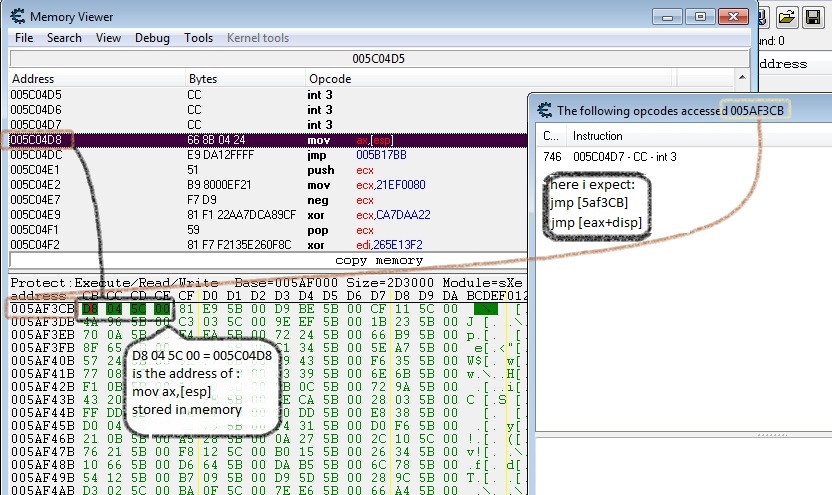This screenshot has height=495, width=832.
Task: Open the Tools menu
Action: pos(198,38)
